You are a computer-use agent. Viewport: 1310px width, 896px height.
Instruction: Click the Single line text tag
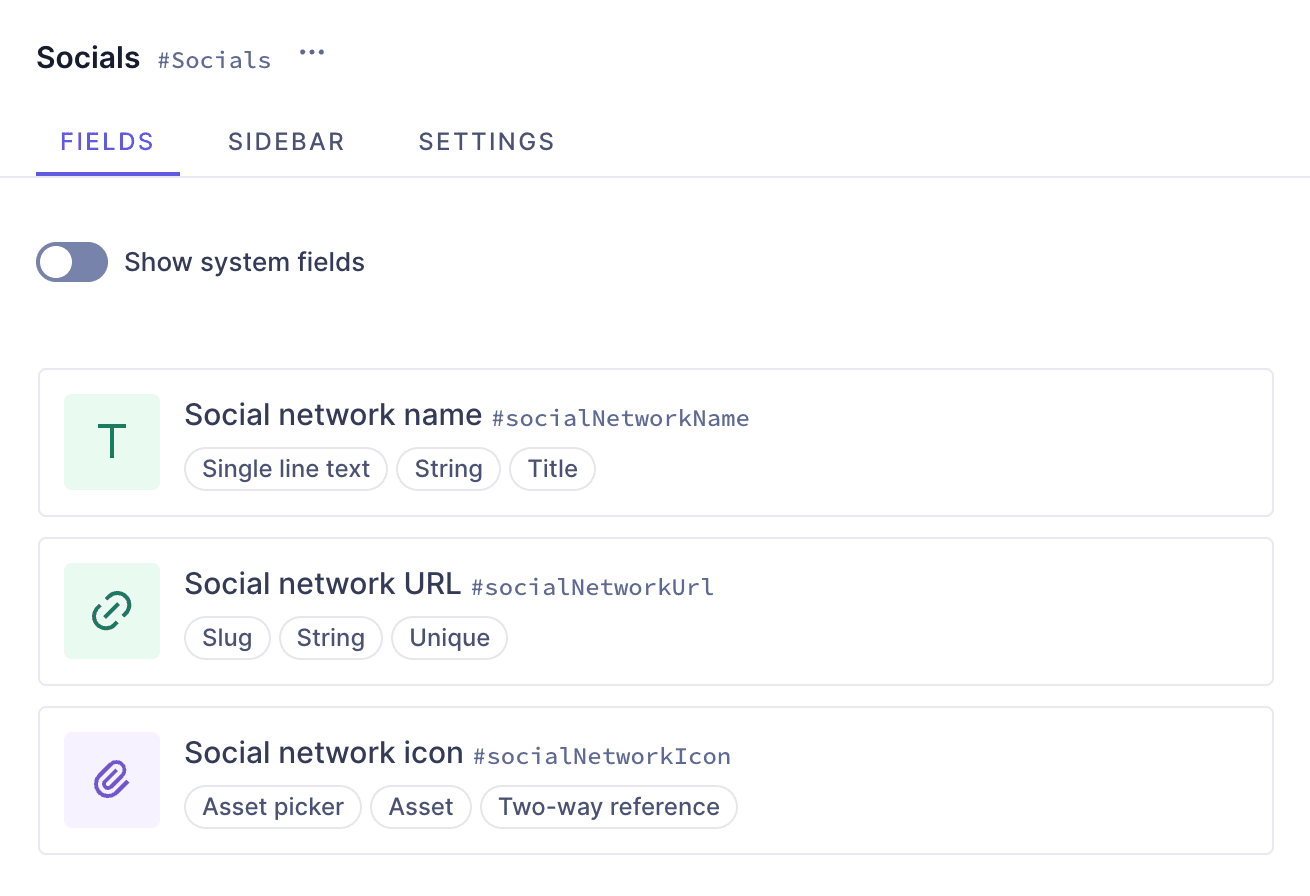coord(286,469)
